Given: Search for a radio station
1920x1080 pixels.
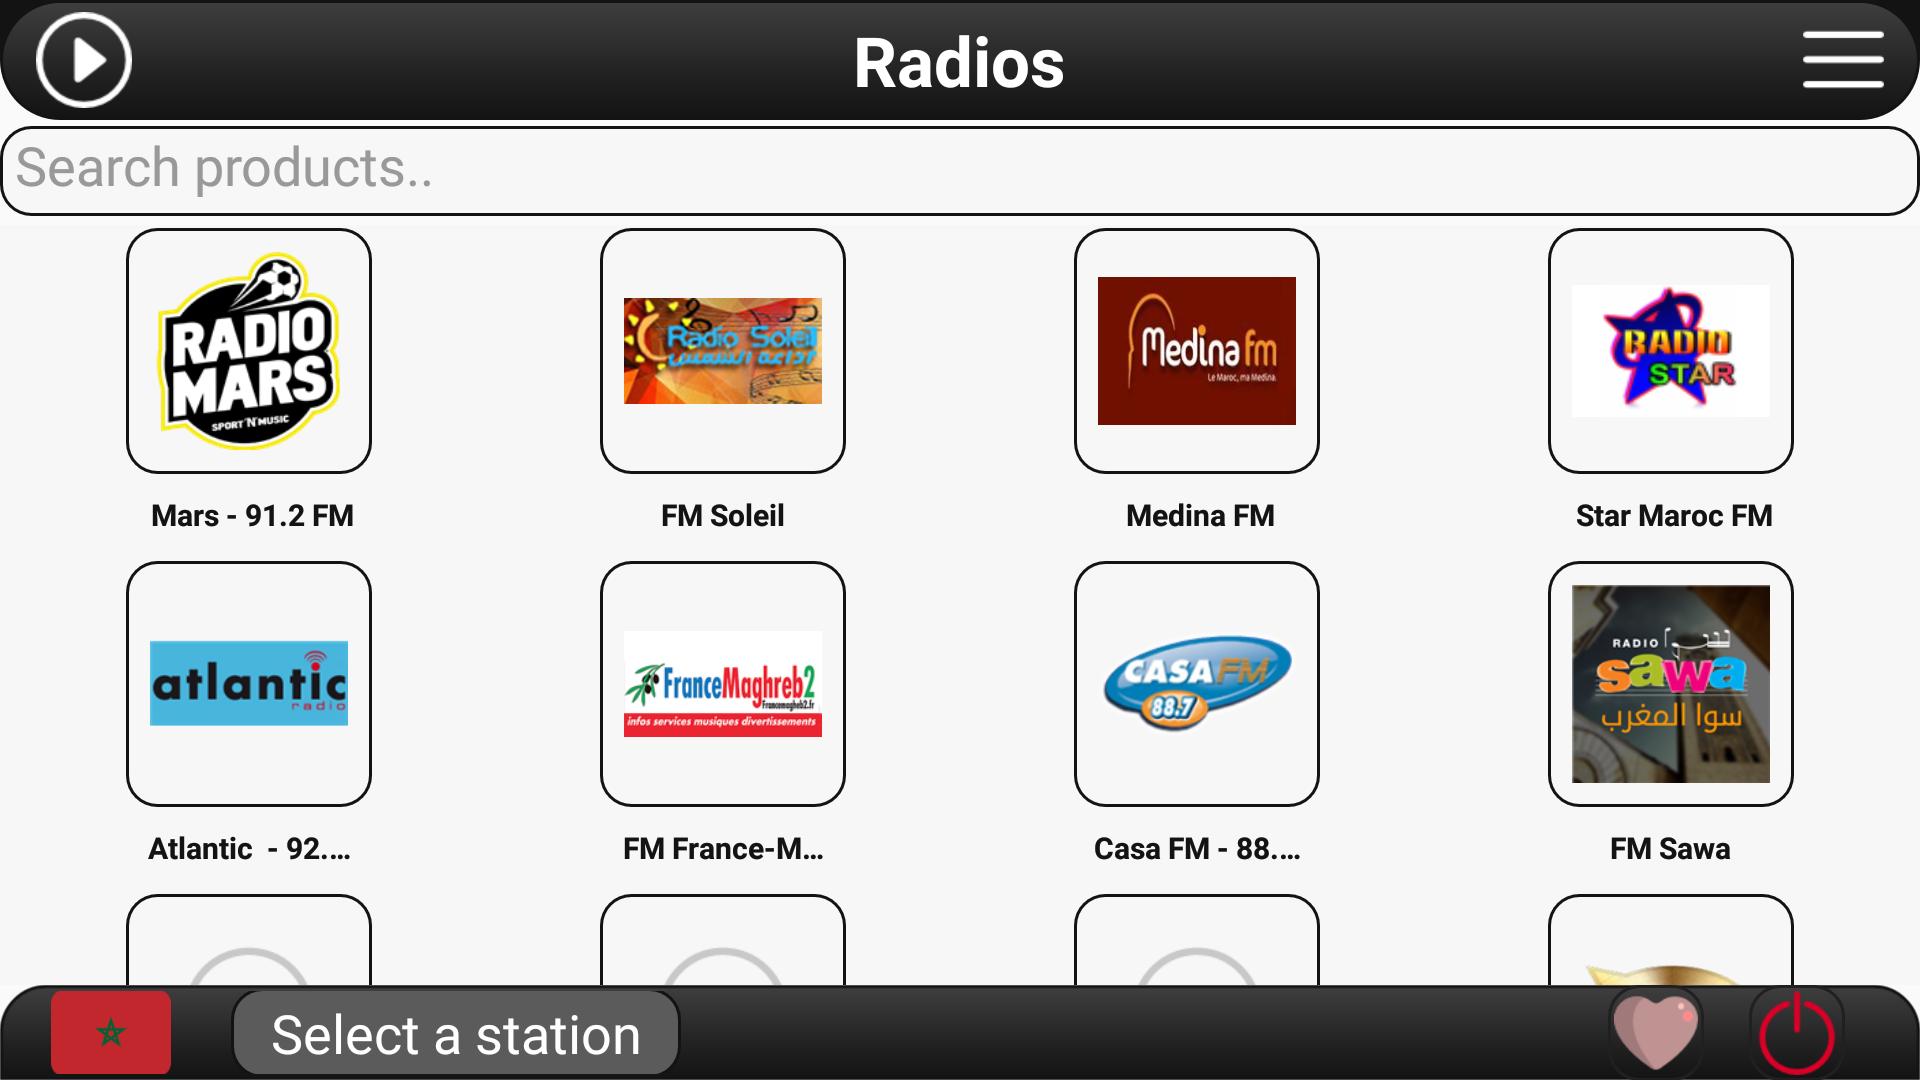Looking at the screenshot, I should [x=959, y=165].
